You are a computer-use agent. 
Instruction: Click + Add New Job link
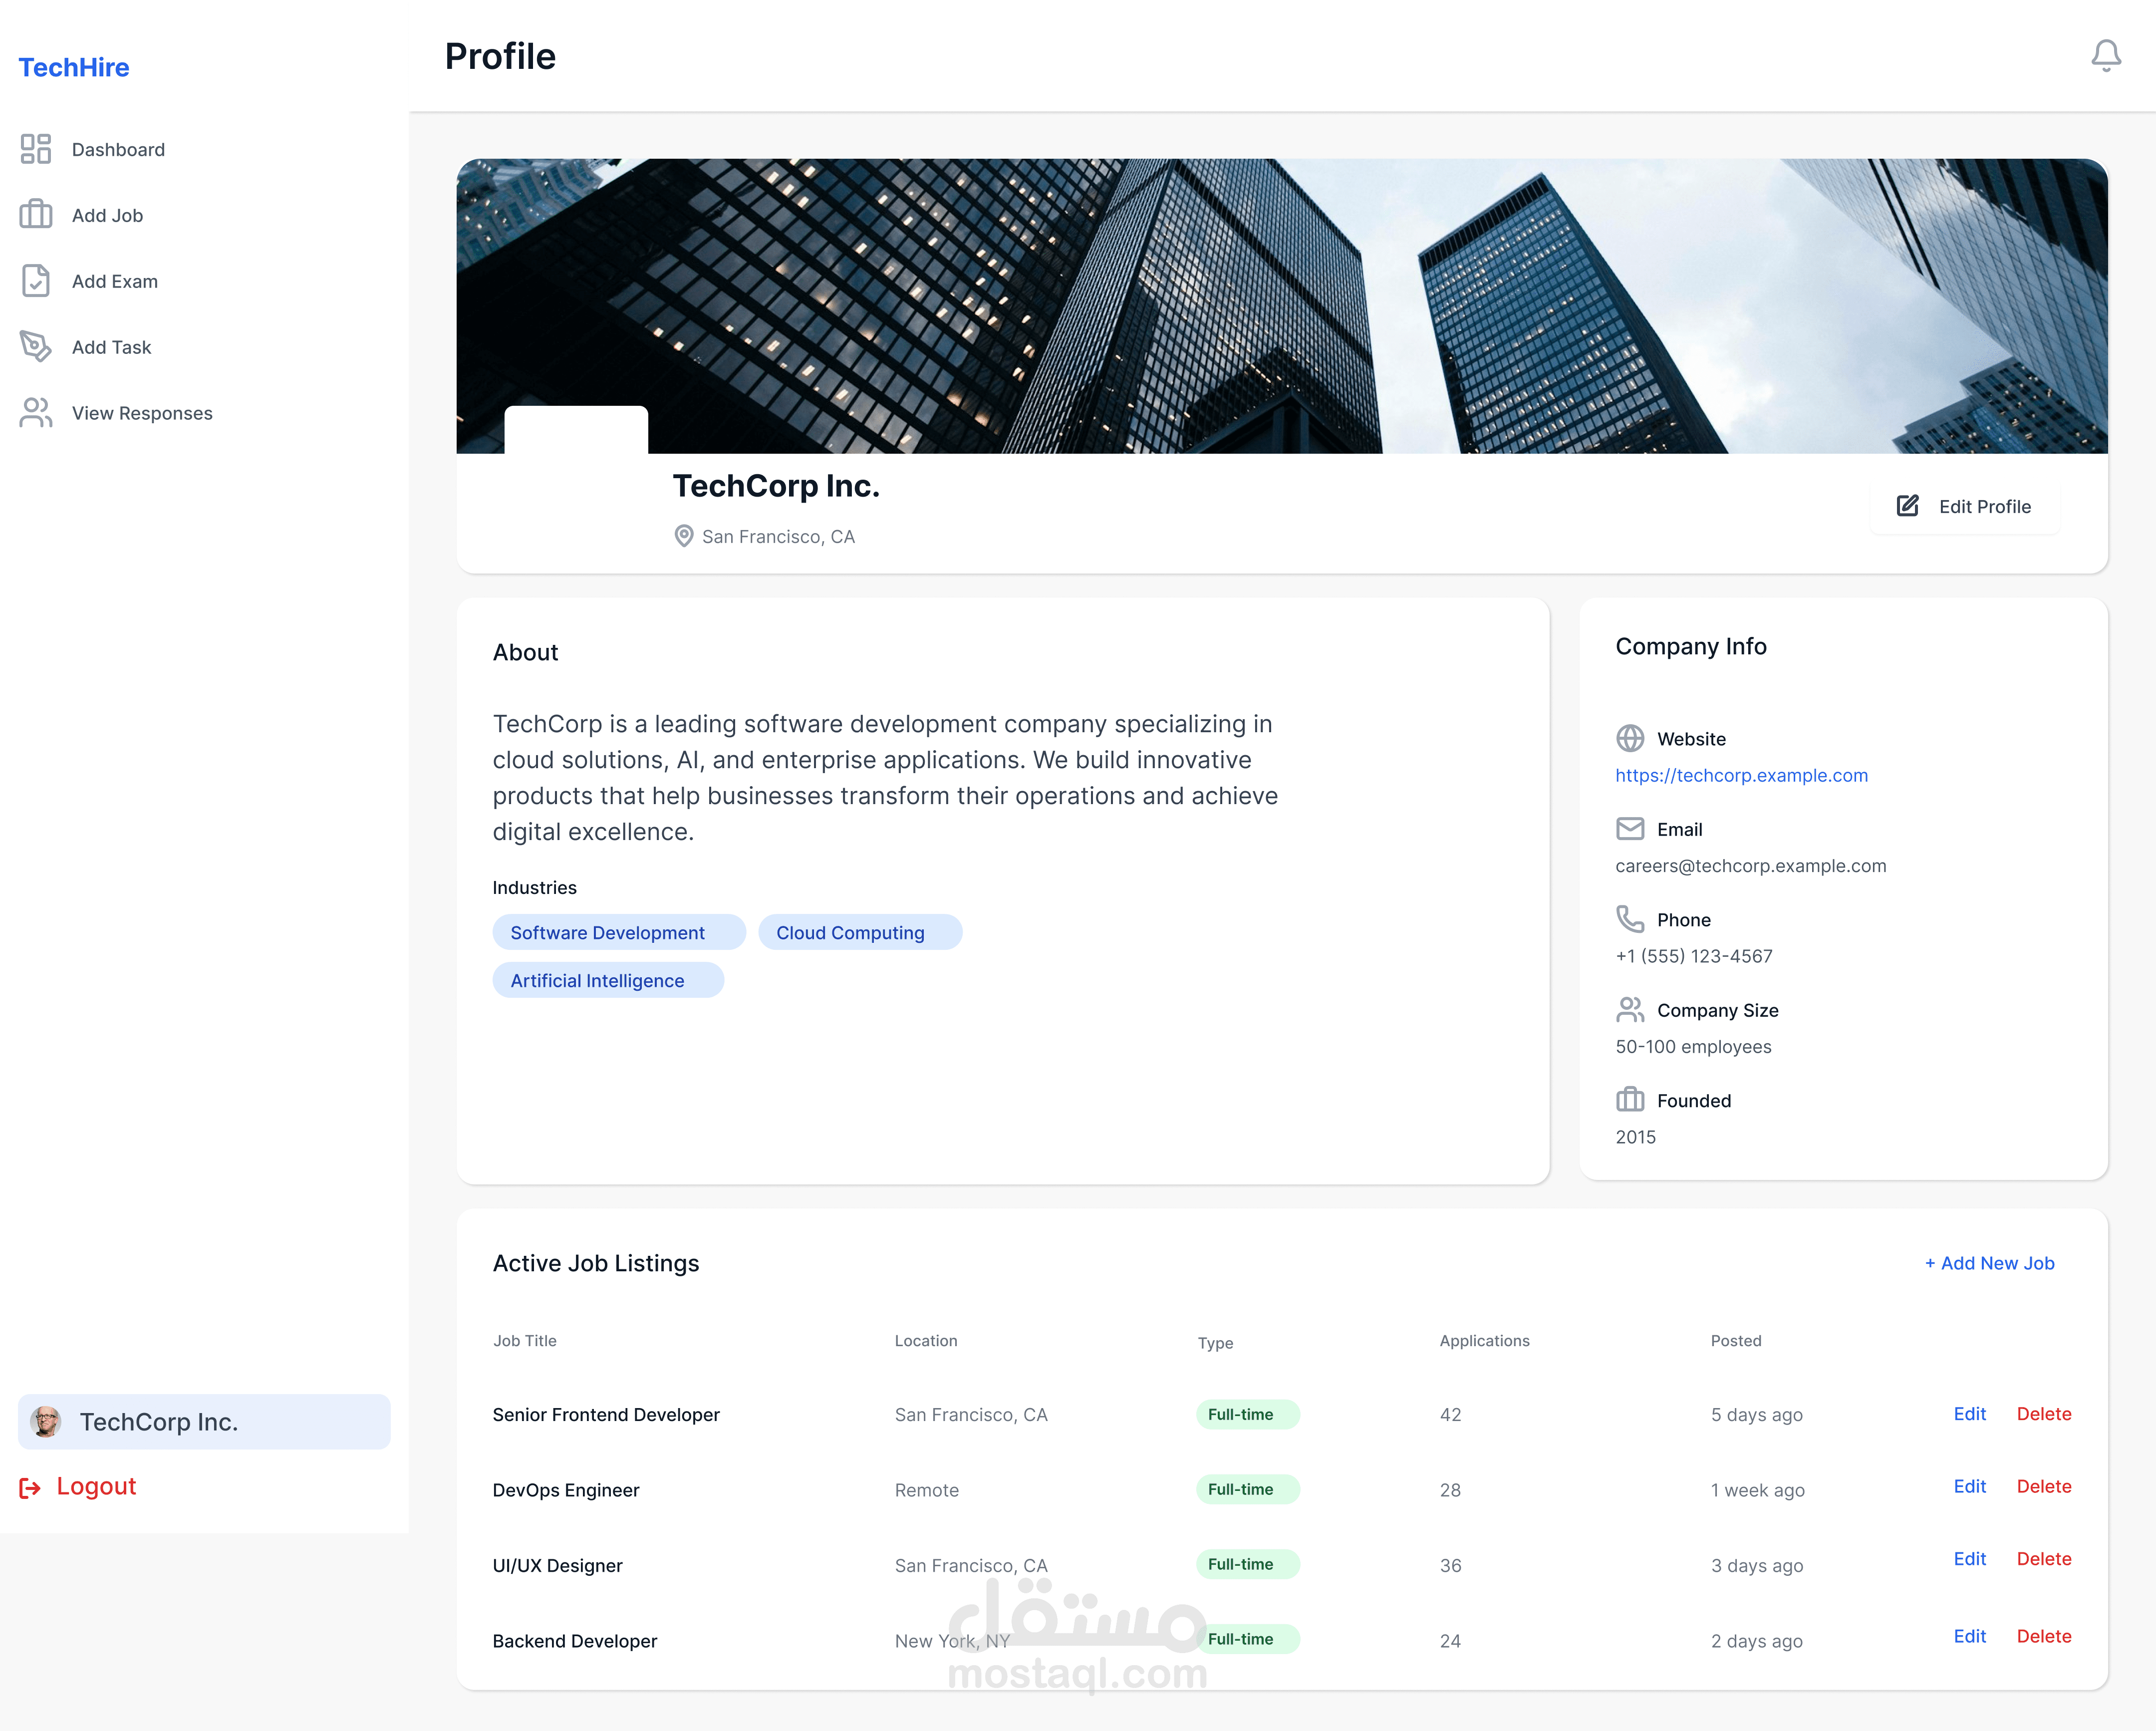tap(1989, 1263)
